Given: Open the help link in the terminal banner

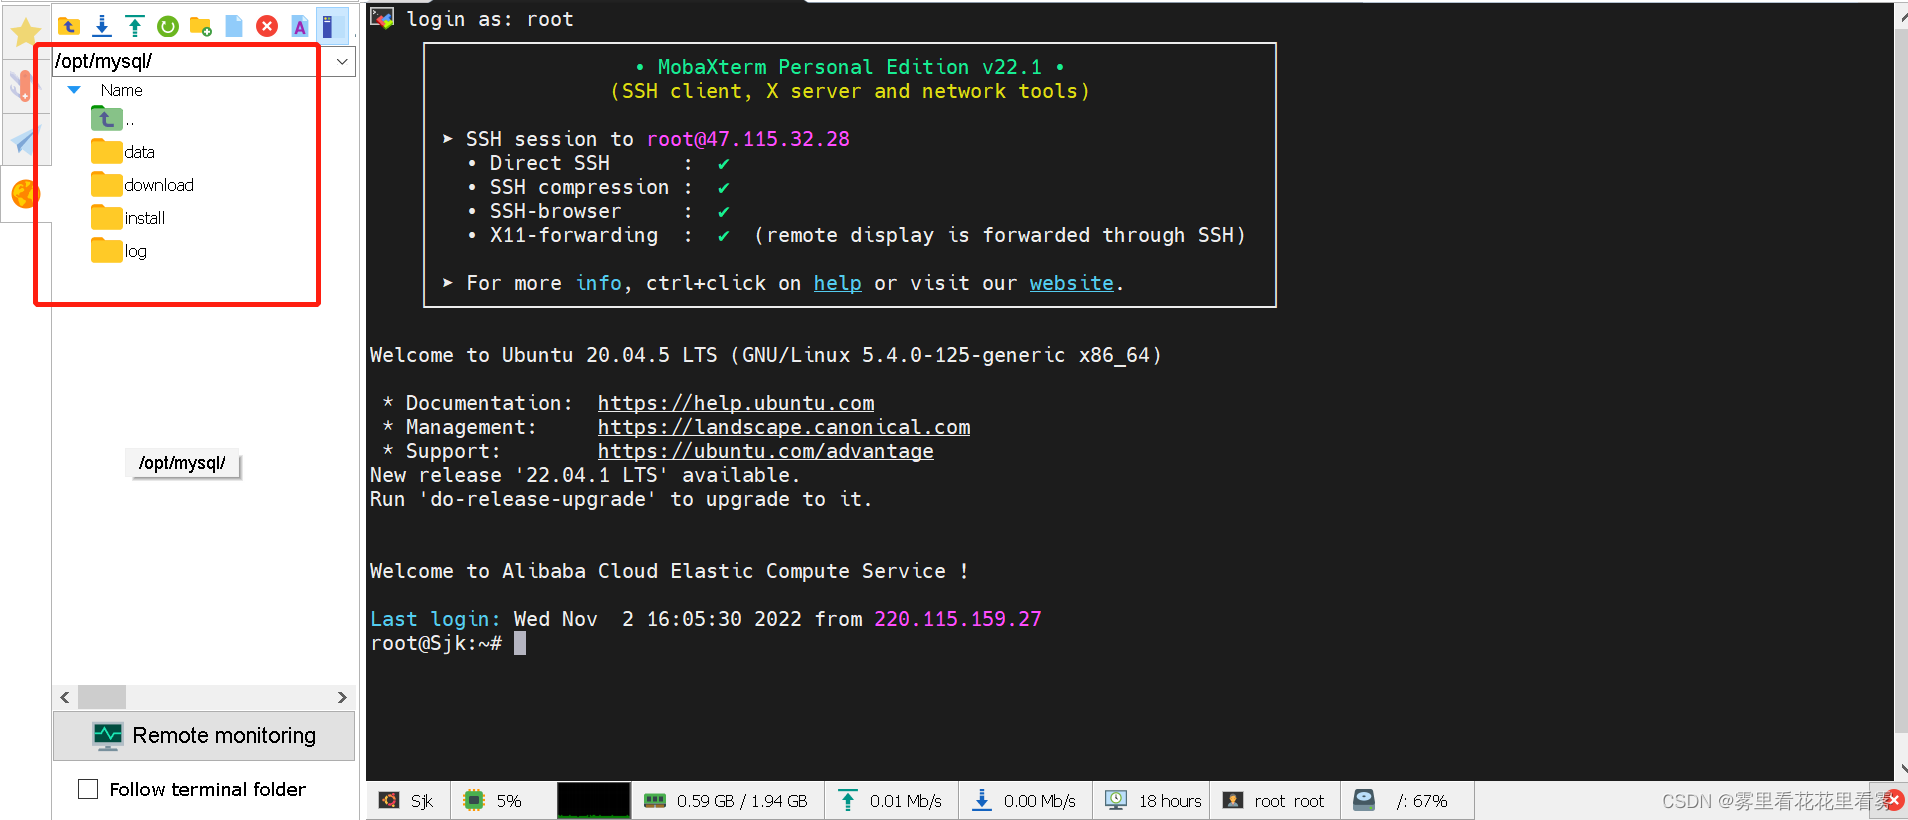Looking at the screenshot, I should 837,283.
